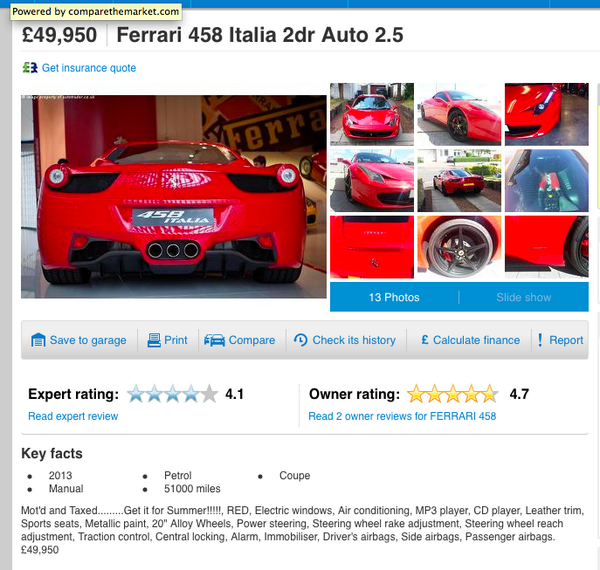
Task: Click the pound sign finance icon
Action: pyautogui.click(x=425, y=339)
